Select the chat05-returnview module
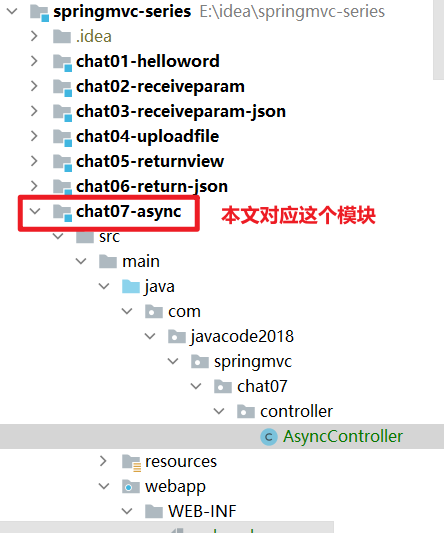The width and height of the screenshot is (444, 535). pos(150,161)
